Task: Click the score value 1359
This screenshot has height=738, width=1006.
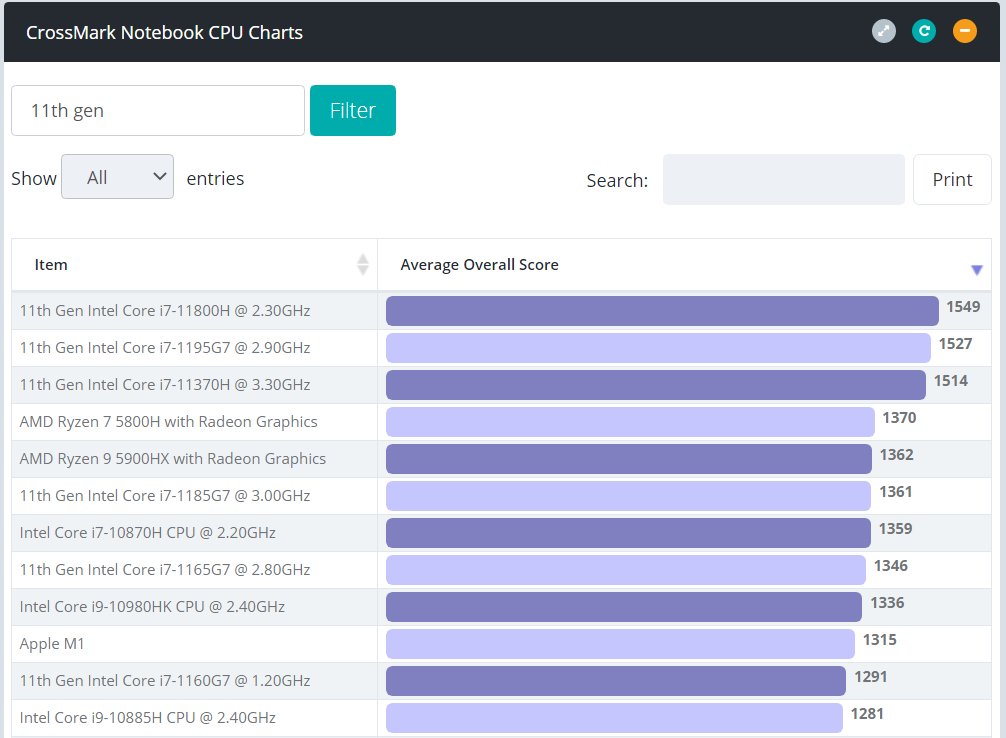Action: pyautogui.click(x=895, y=529)
